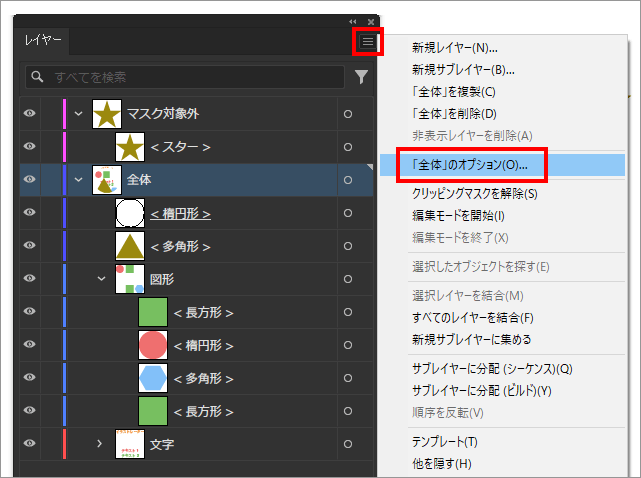Choose すべてのレイヤーを結合(F)
The height and width of the screenshot is (478, 641).
coord(473,318)
